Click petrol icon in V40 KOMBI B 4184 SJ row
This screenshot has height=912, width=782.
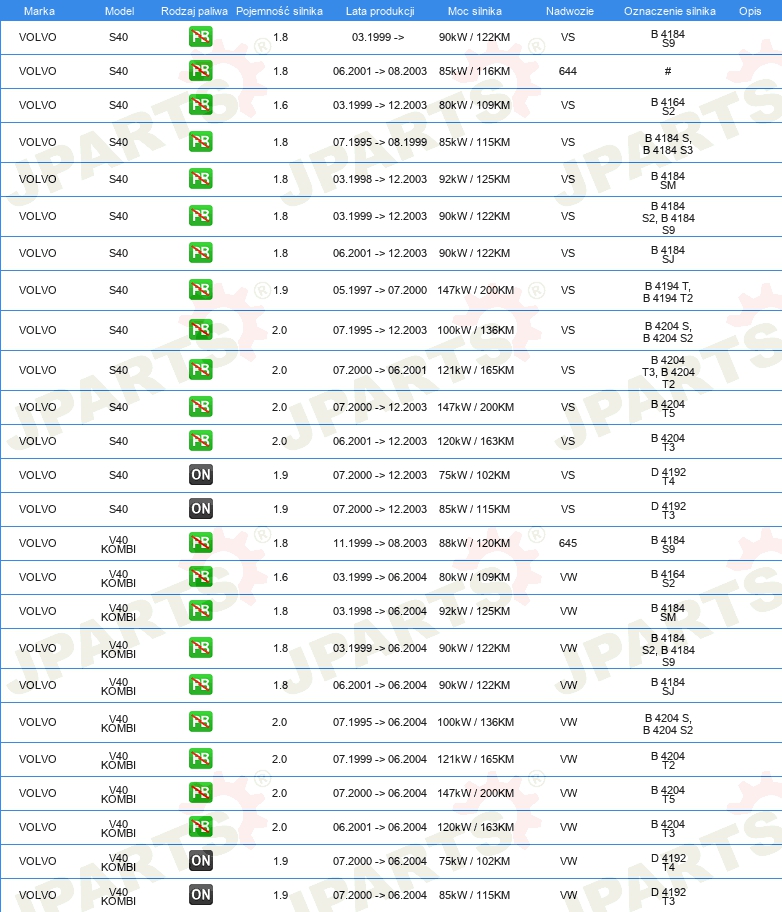click(201, 685)
